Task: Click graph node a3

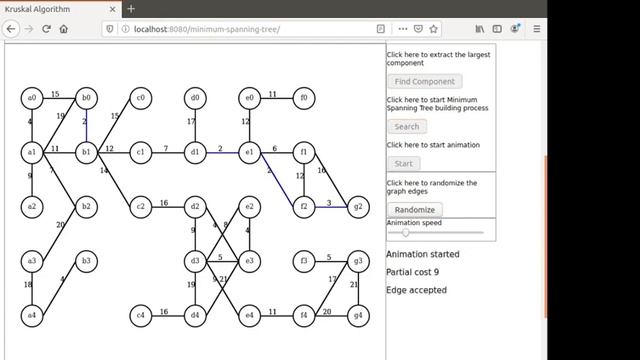Action: click(32, 261)
